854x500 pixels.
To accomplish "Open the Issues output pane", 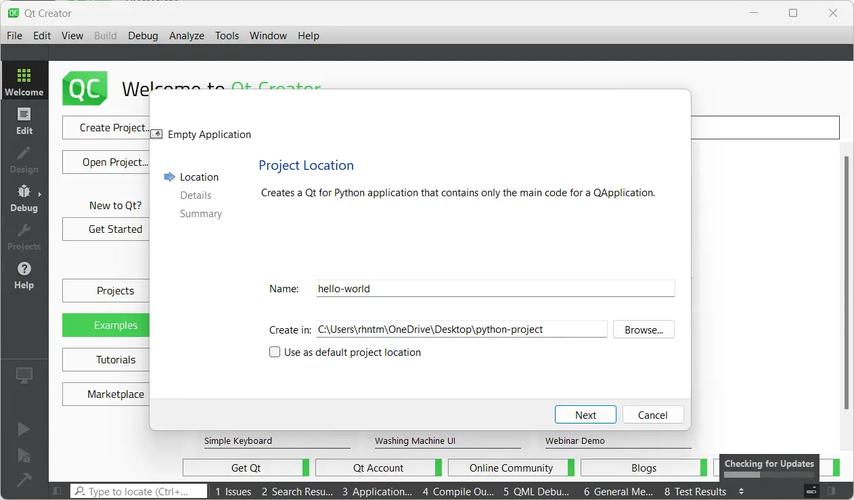I will [x=233, y=492].
